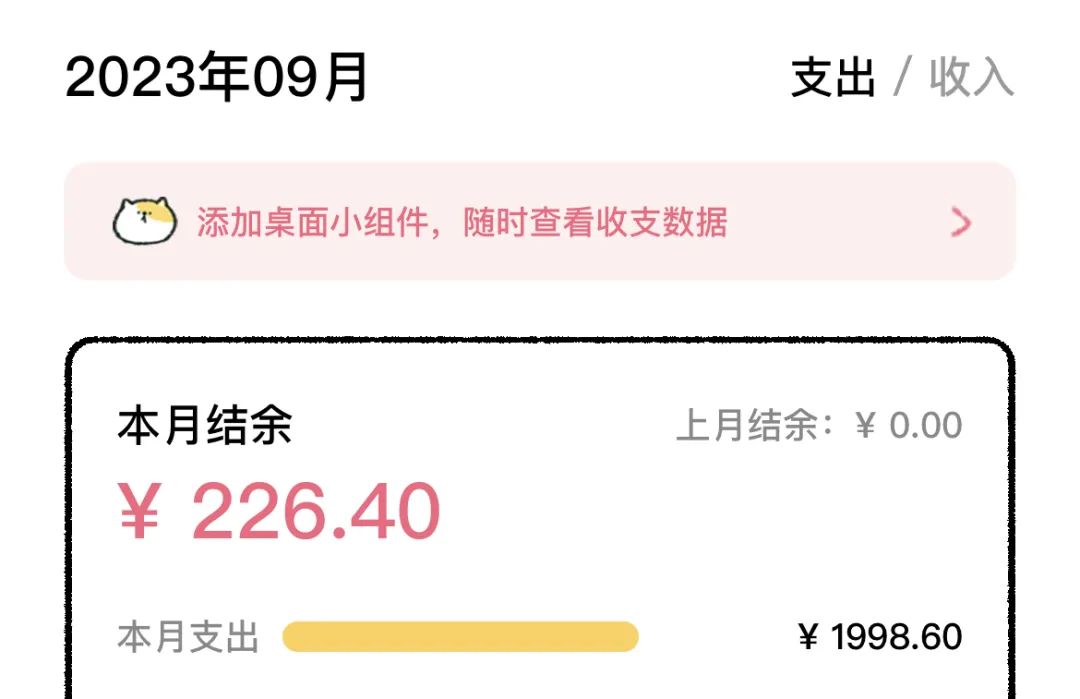Switch to the 支出 tab

(x=833, y=77)
